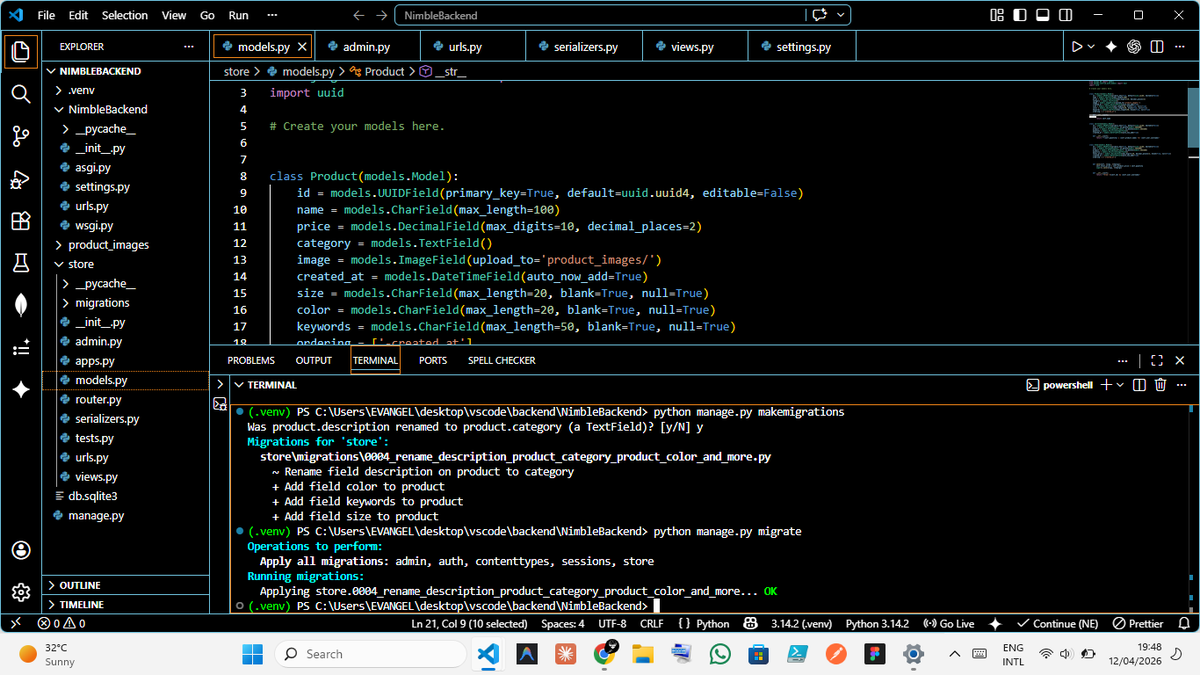1200x675 pixels.
Task: Switch to the PROBLEMS panel tab
Action: point(251,360)
